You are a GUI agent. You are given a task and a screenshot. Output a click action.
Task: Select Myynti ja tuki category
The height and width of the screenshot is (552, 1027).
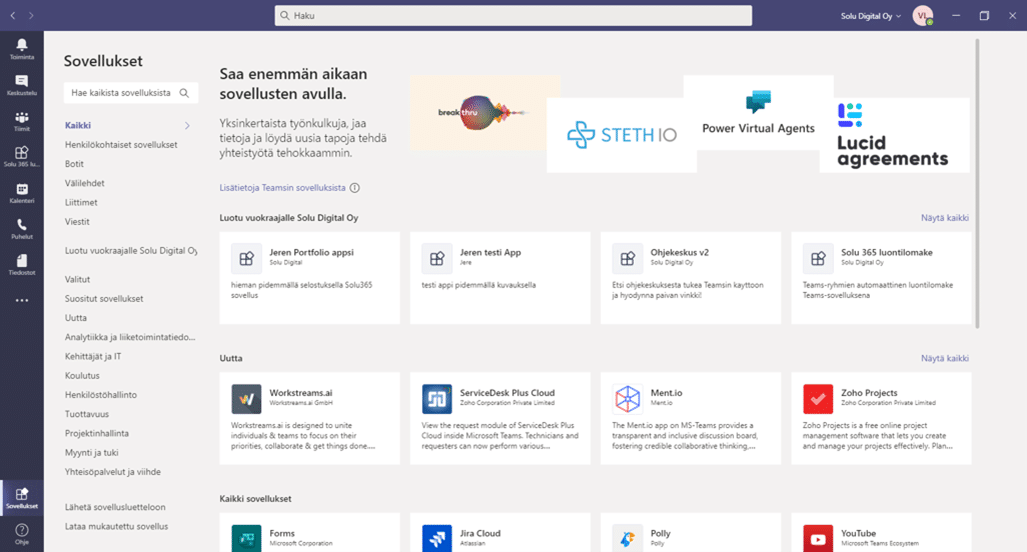pyautogui.click(x=92, y=452)
